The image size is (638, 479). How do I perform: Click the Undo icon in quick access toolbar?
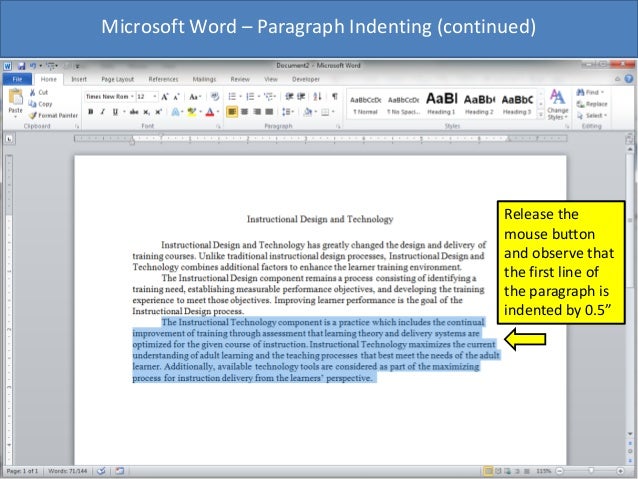tap(33, 66)
